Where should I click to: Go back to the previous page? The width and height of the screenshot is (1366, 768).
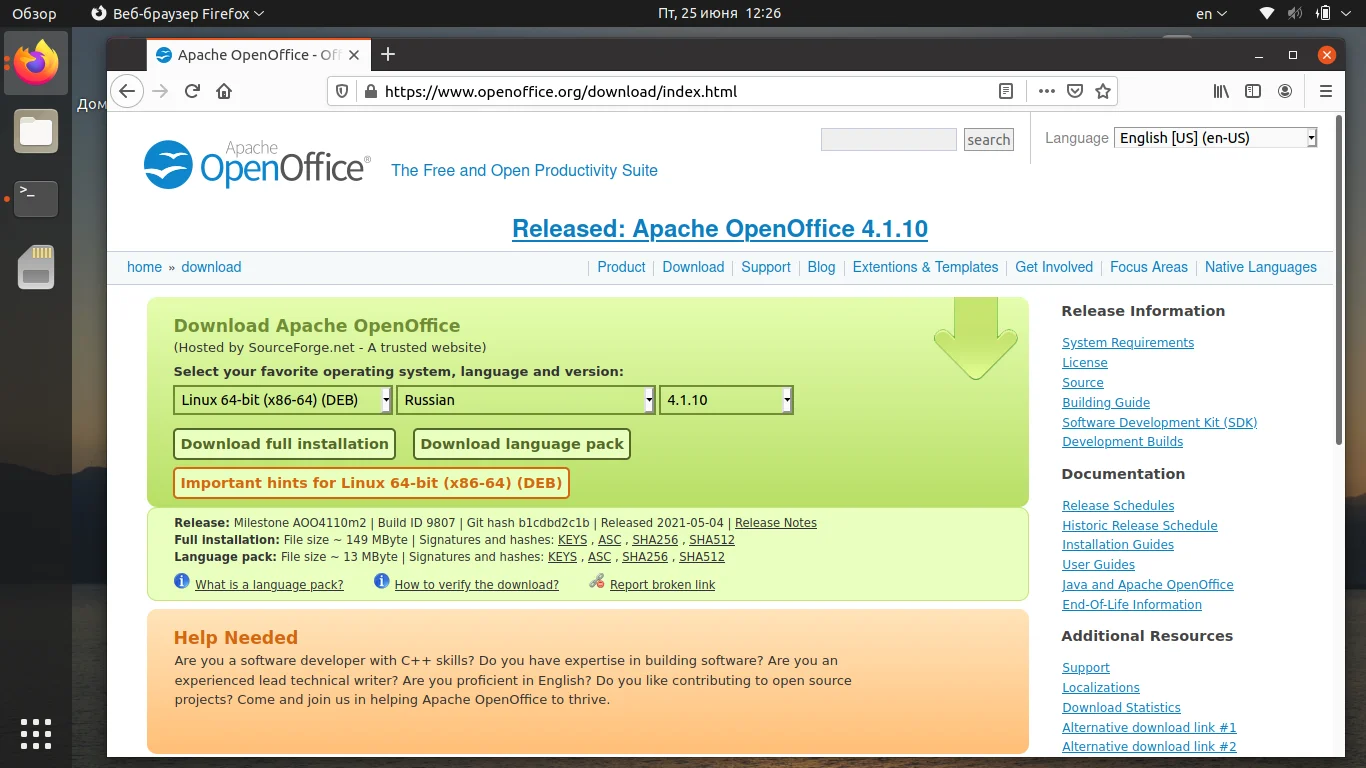(x=126, y=91)
